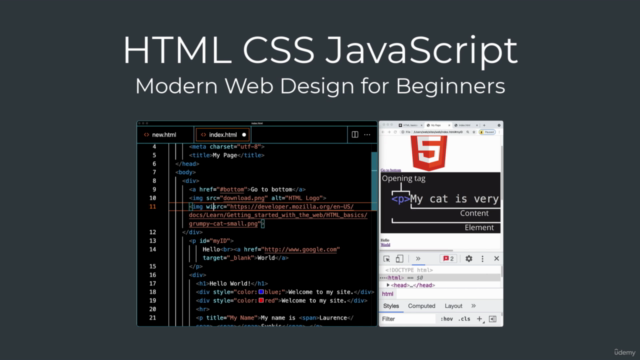Toggle the .cls class editor button

(464, 319)
